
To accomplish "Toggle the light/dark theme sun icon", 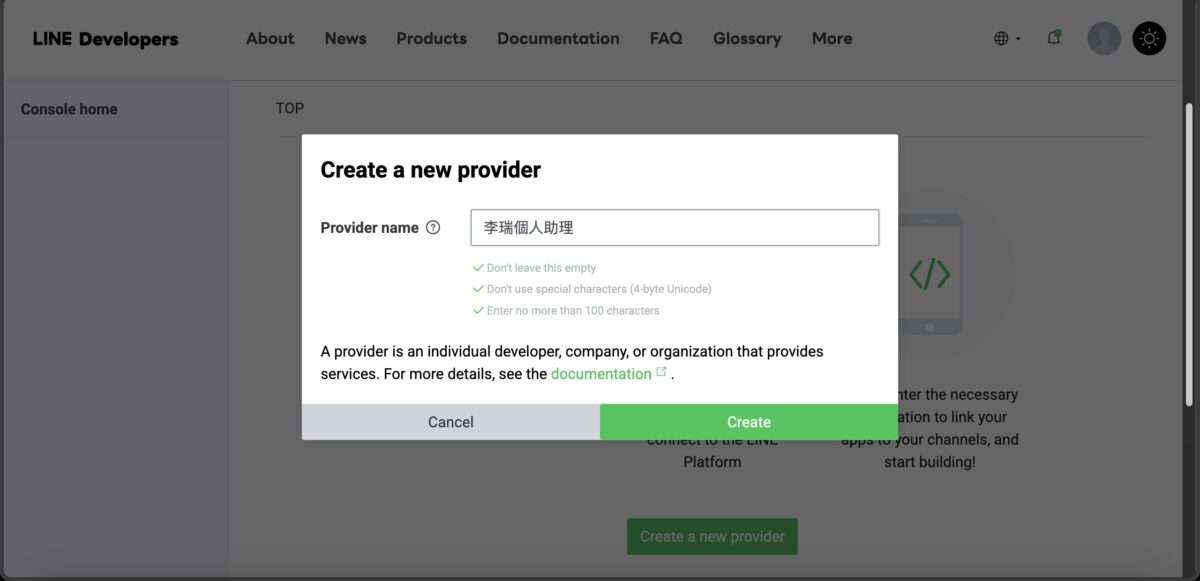I will click(x=1149, y=38).
